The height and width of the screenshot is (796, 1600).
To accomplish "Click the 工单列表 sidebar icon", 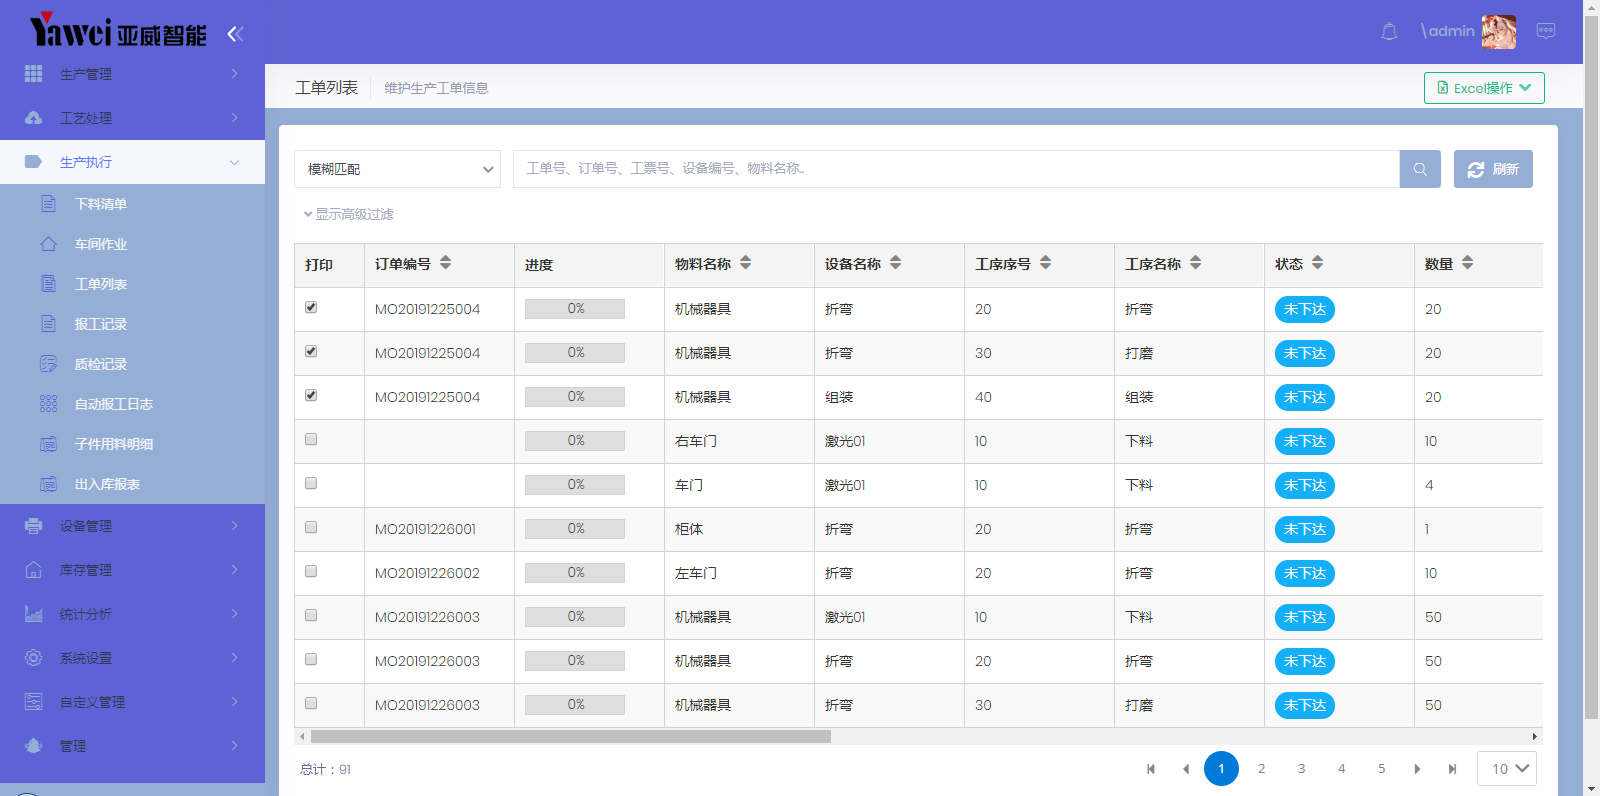I will pos(48,284).
